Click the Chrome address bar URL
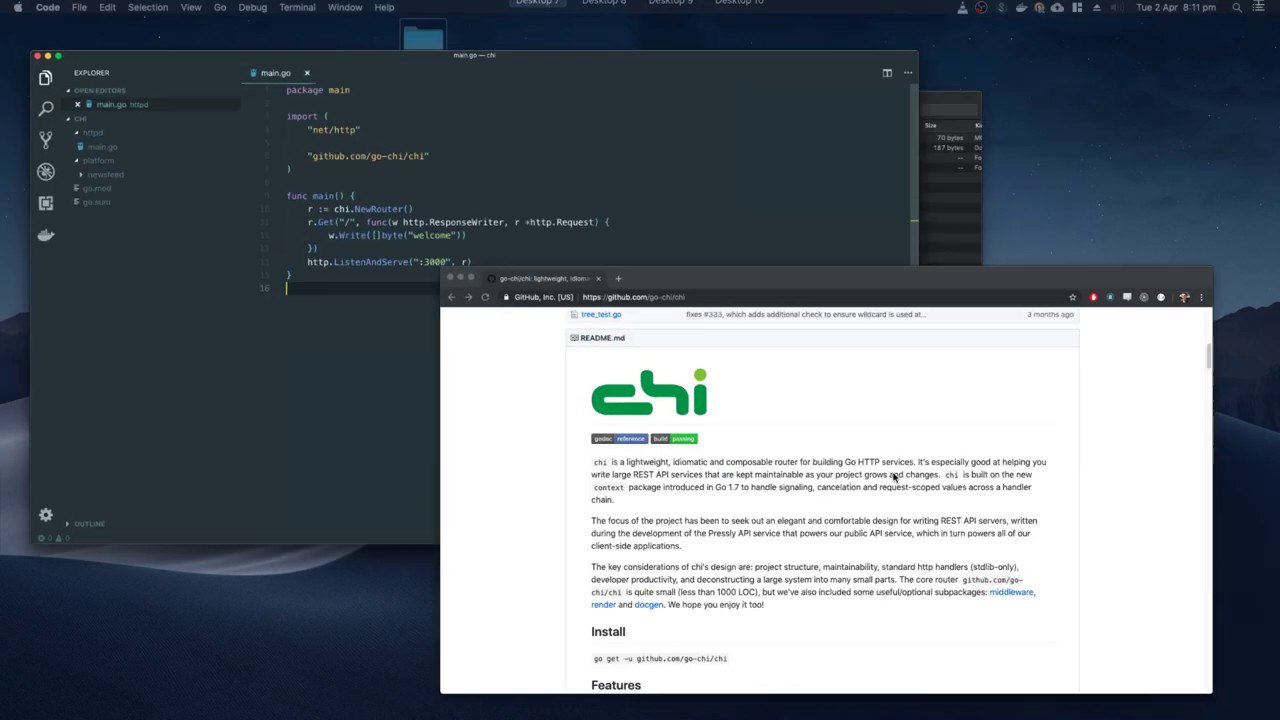Image resolution: width=1280 pixels, height=720 pixels. coord(634,297)
